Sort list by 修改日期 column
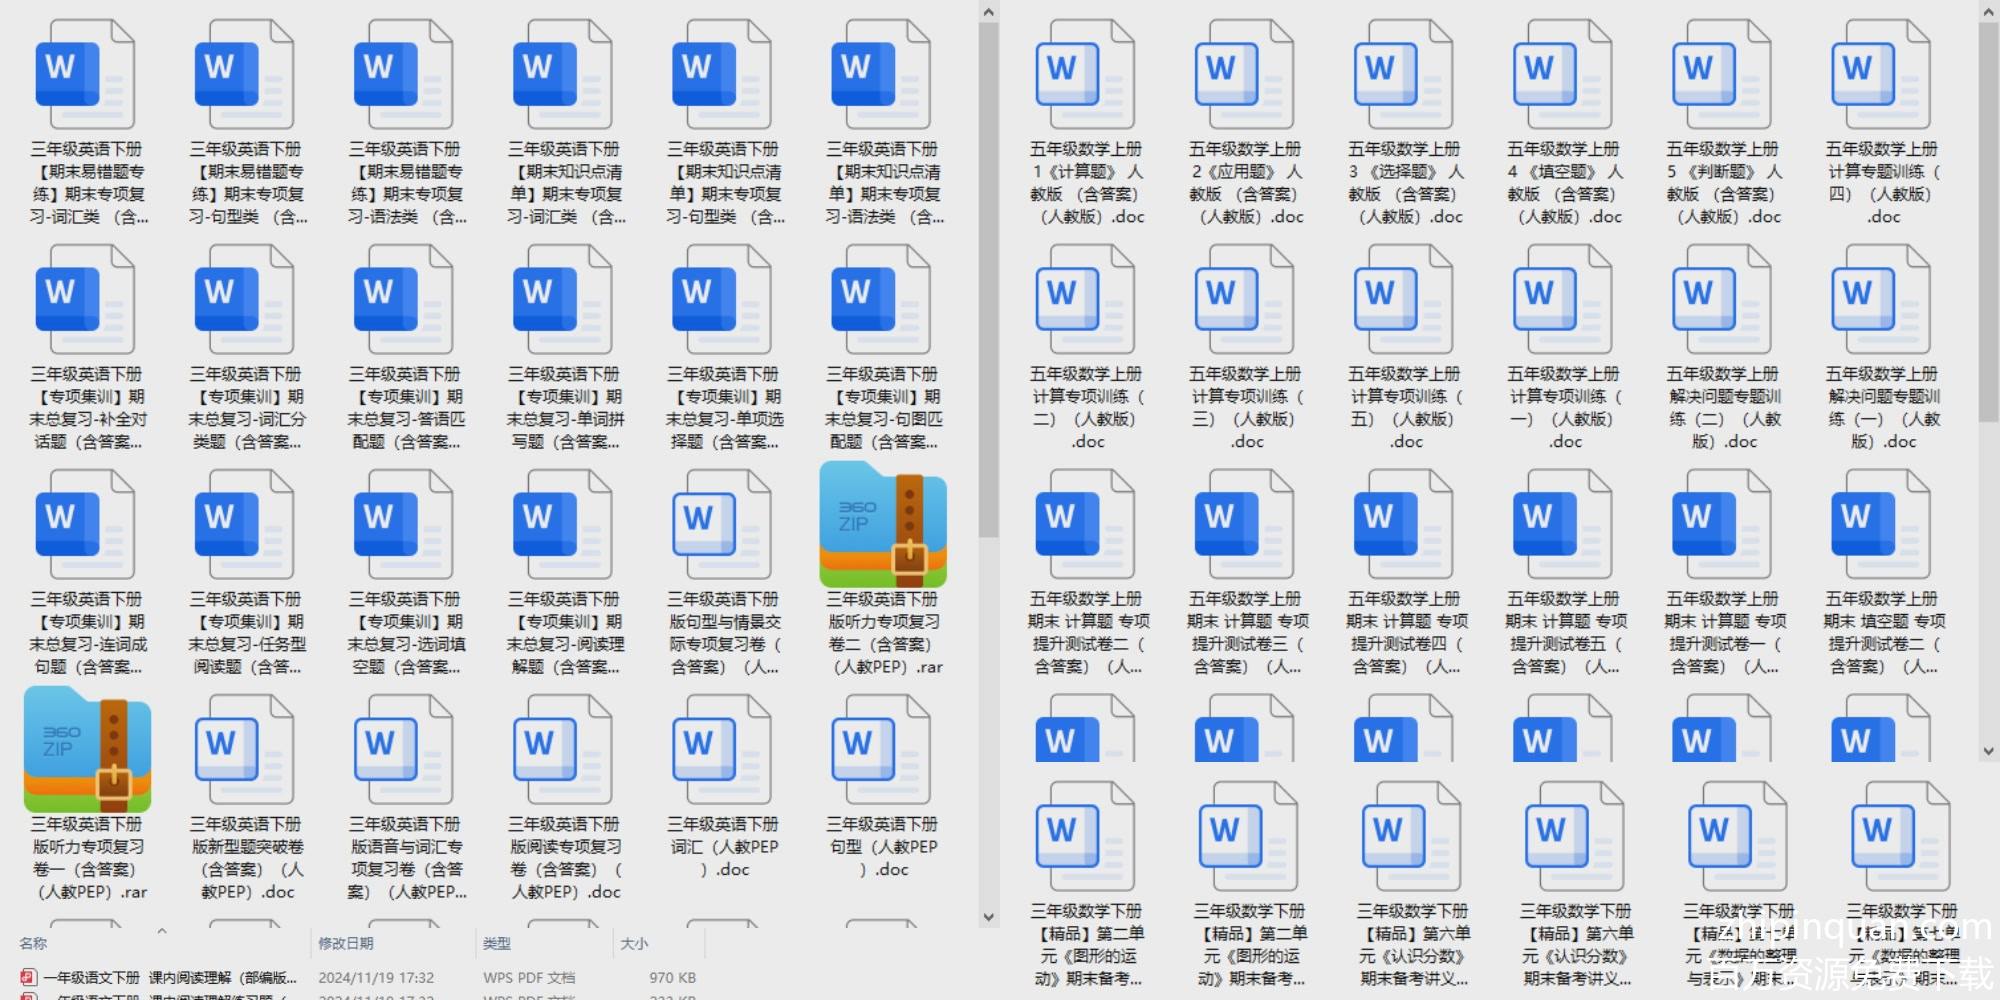The image size is (2000, 1000). point(346,943)
